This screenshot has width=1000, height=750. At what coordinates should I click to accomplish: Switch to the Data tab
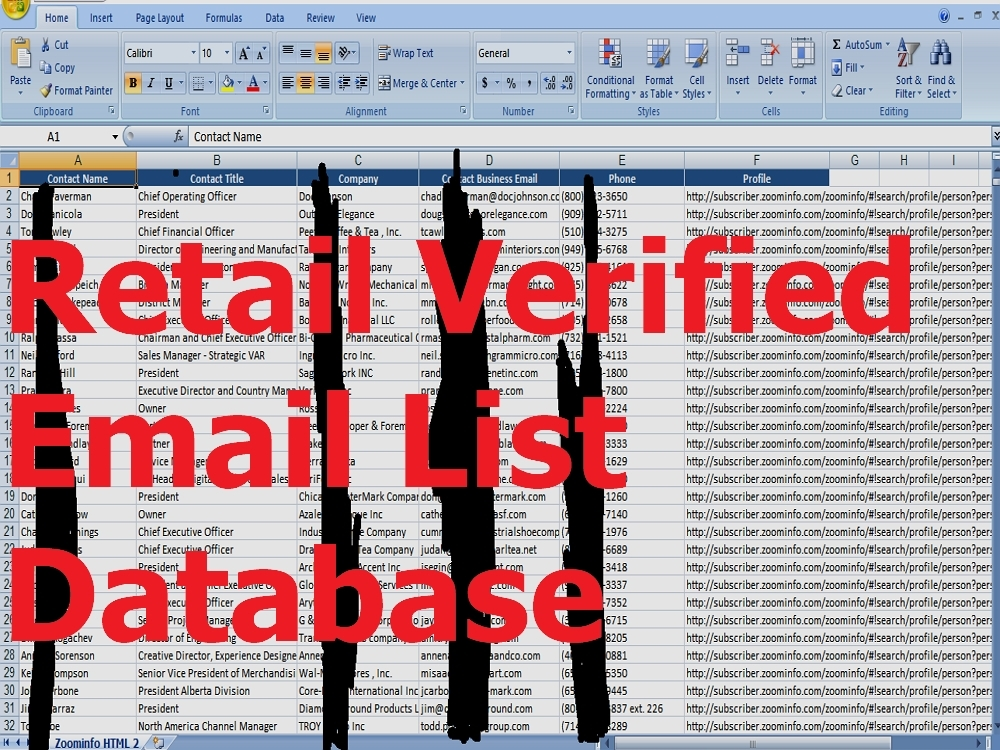tap(275, 18)
